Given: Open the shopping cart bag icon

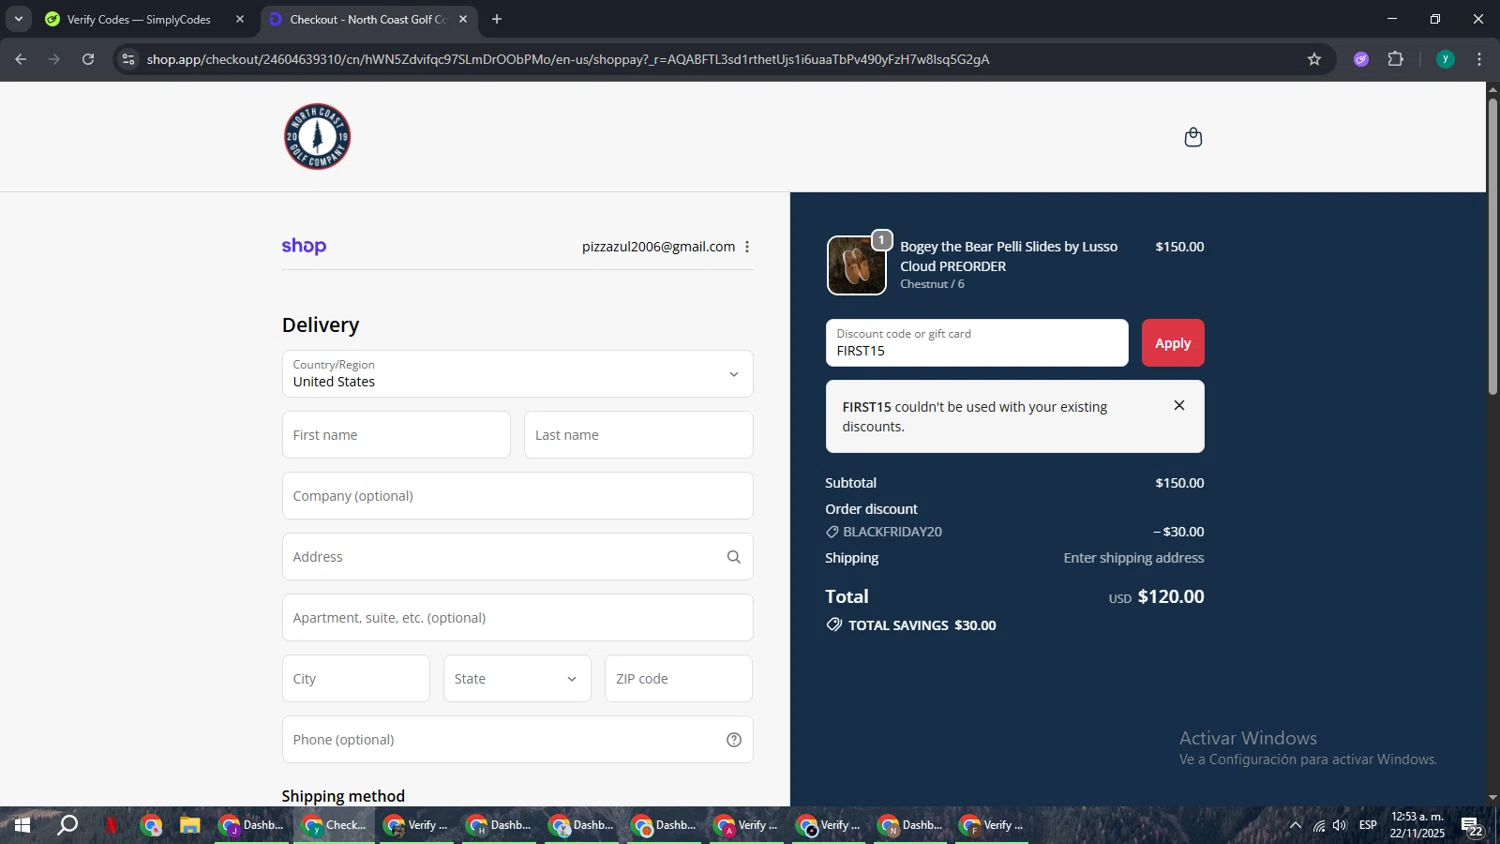Looking at the screenshot, I should coord(1193,137).
